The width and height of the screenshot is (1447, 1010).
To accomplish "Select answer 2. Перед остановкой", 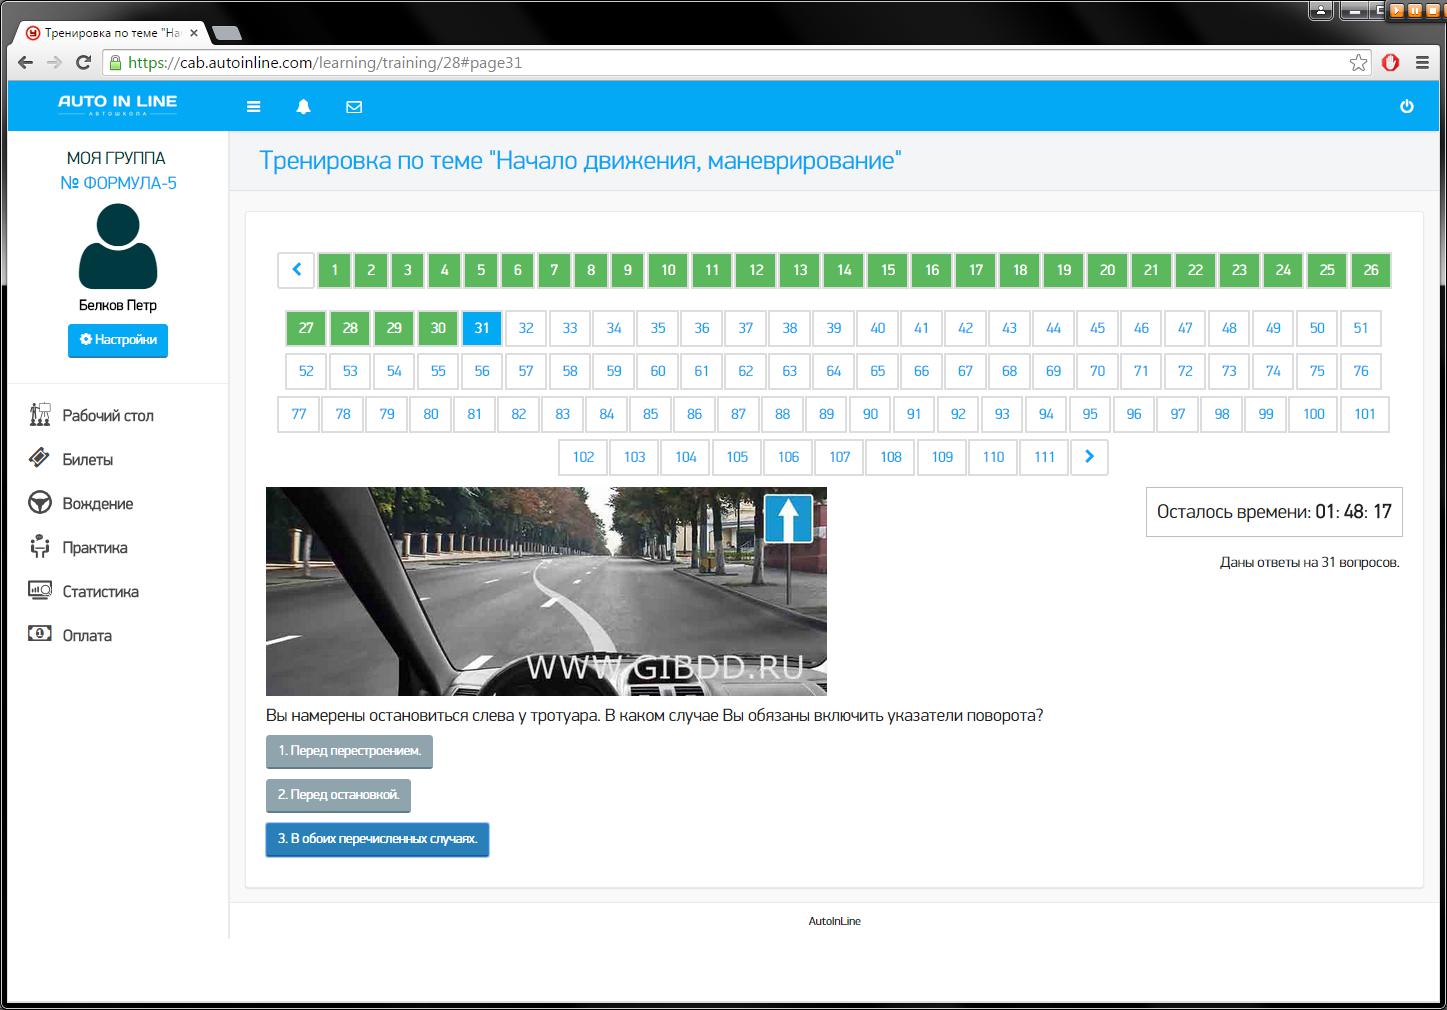I will [x=338, y=795].
